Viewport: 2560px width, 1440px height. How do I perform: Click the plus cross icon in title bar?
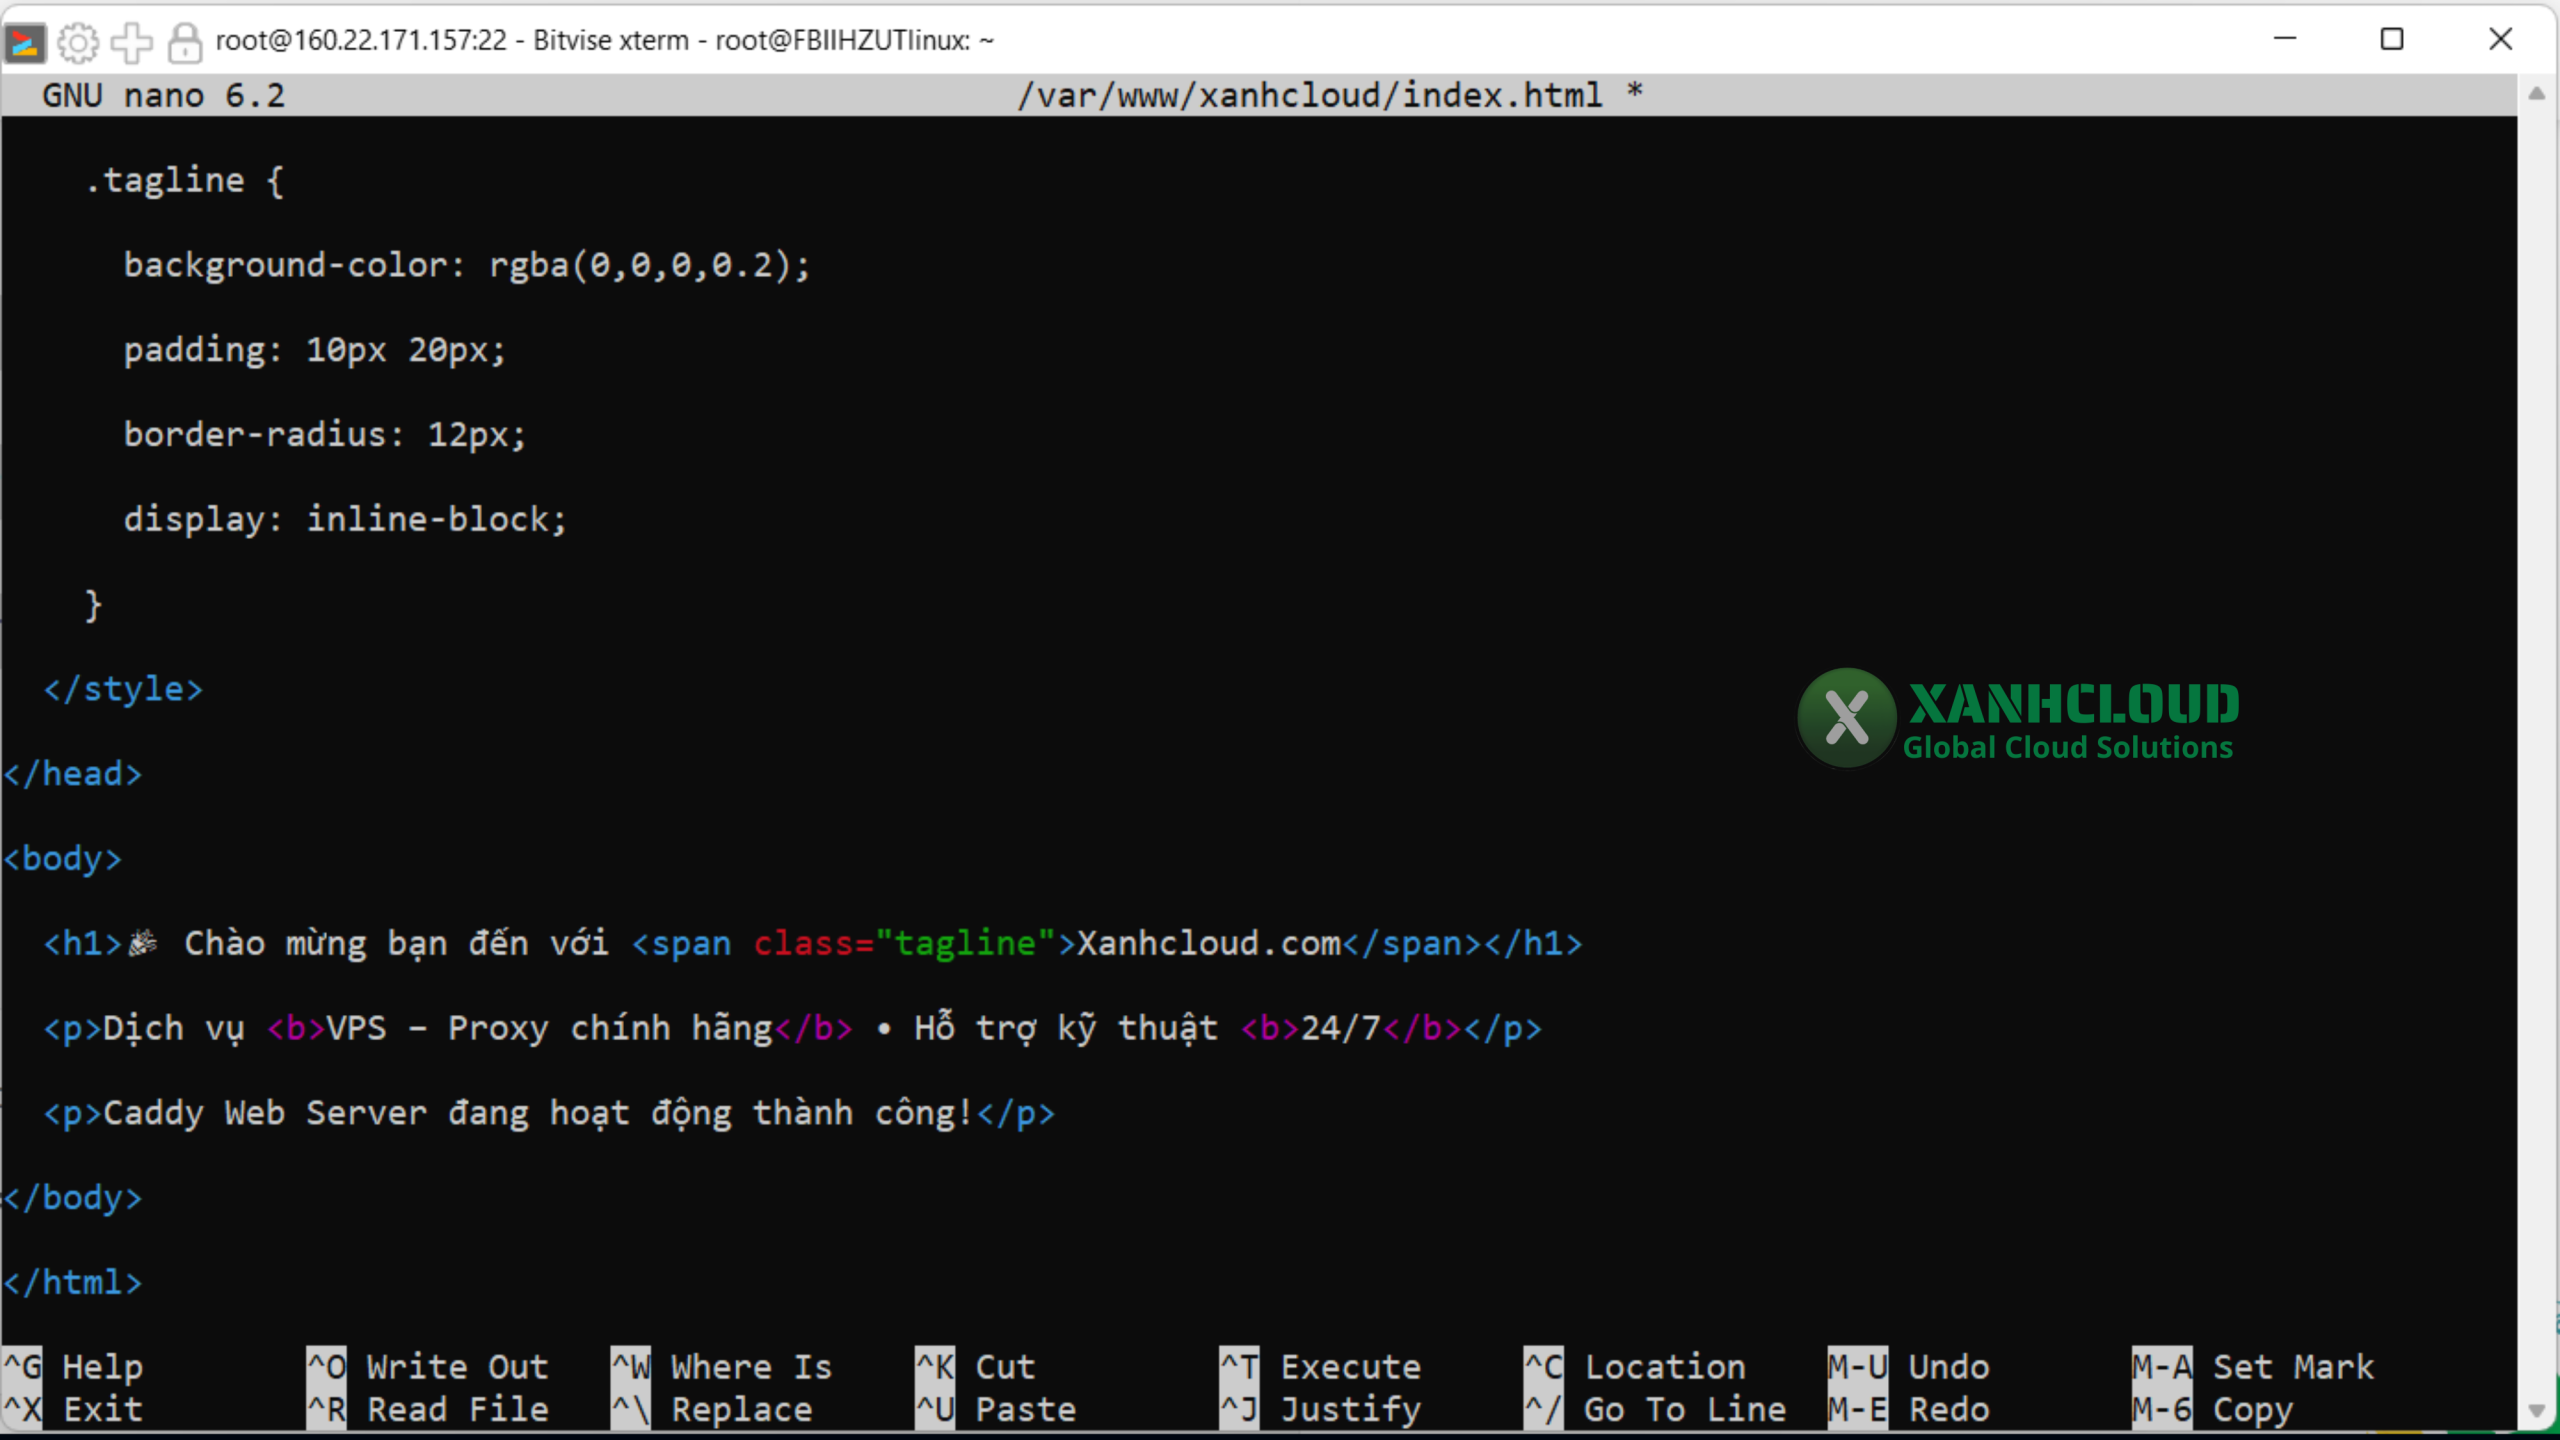tap(131, 41)
